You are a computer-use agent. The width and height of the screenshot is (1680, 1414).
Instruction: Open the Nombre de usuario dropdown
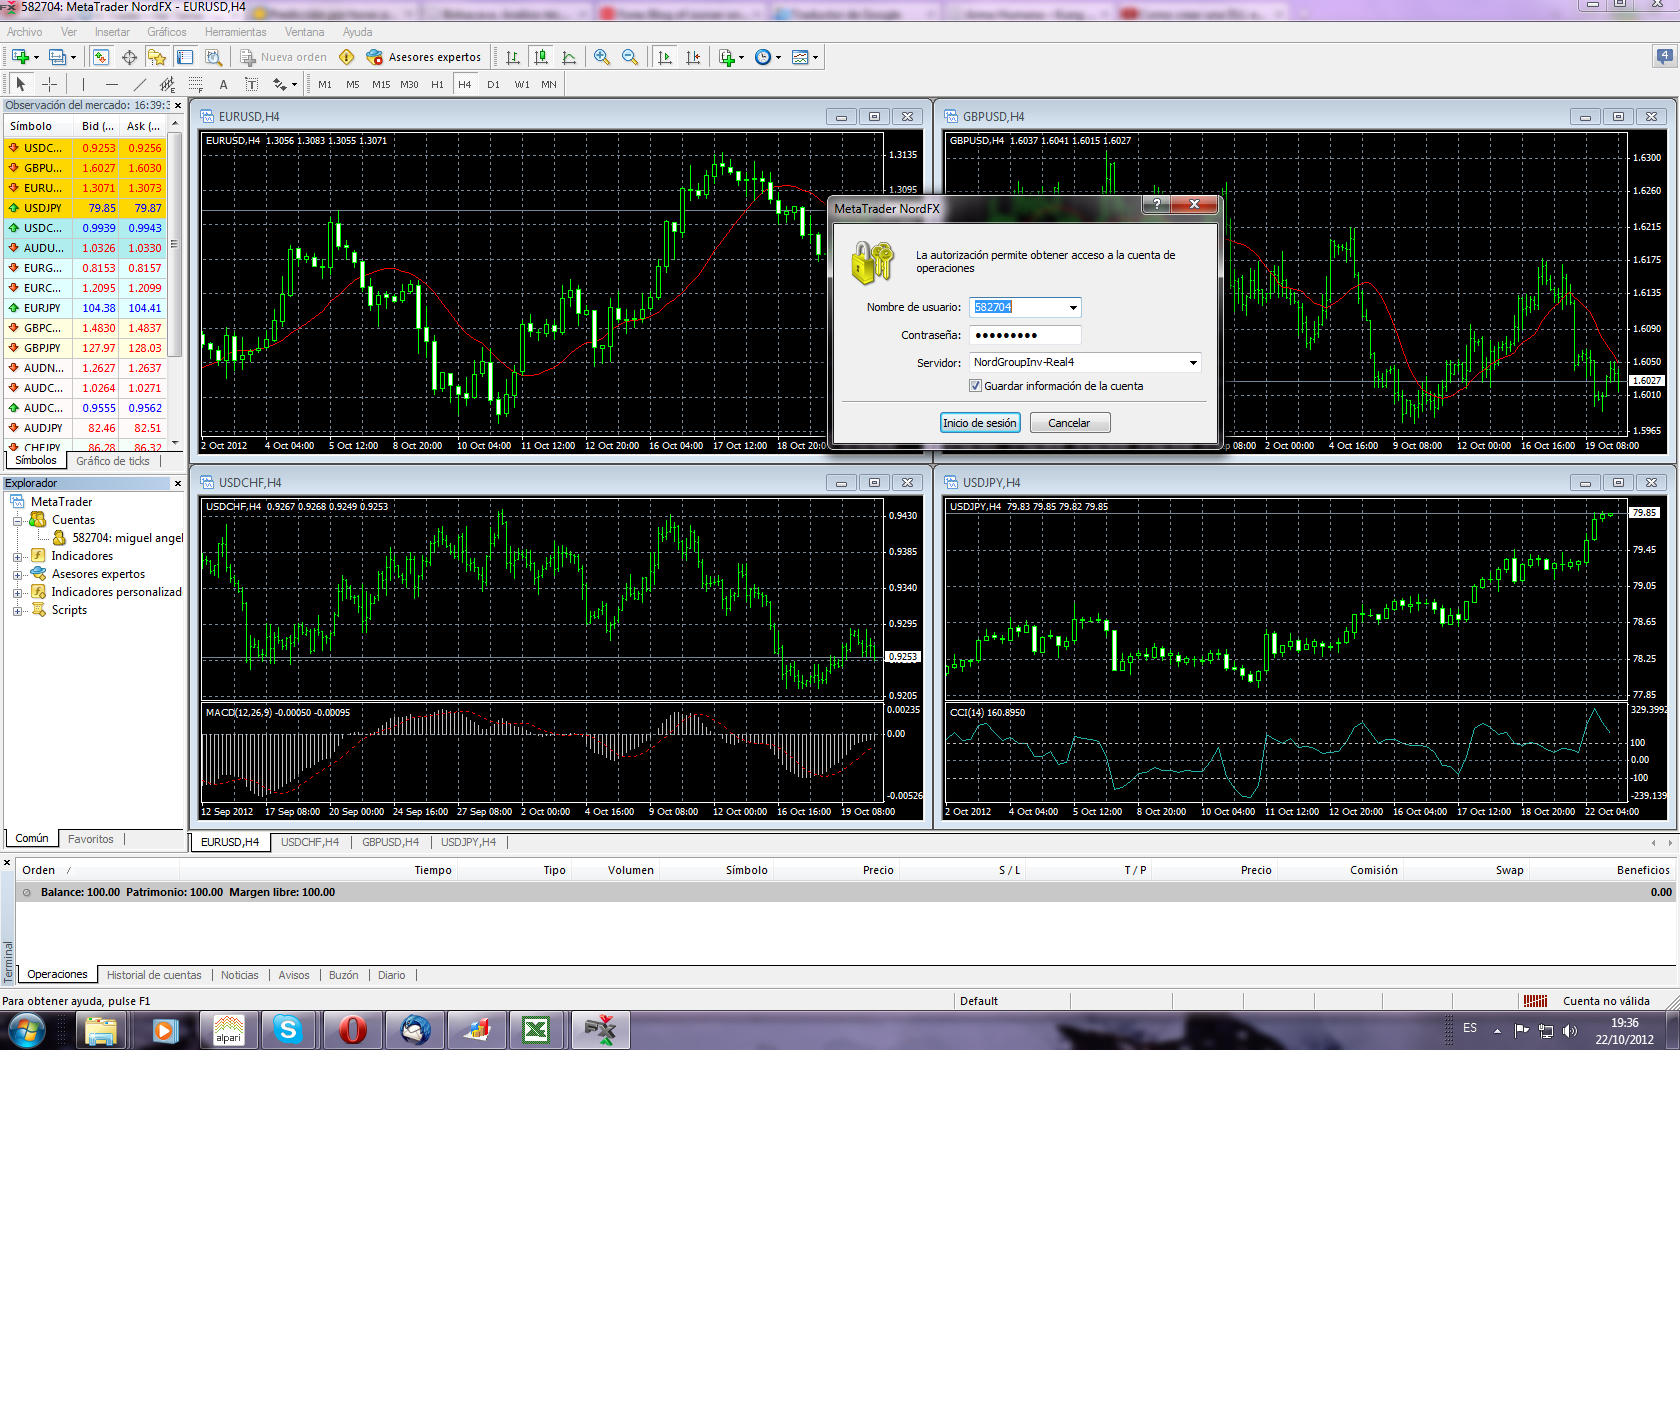point(1073,307)
